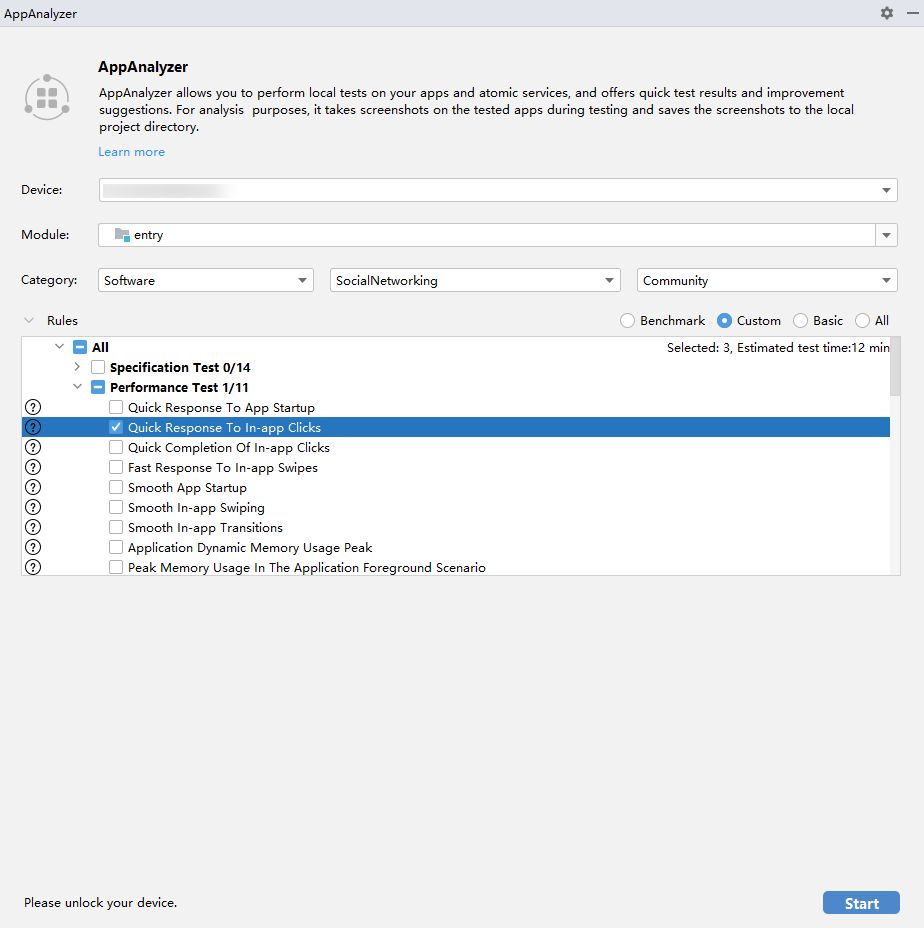Image resolution: width=924 pixels, height=928 pixels.
Task: Expand the Specification Test tree node
Action: tap(78, 367)
